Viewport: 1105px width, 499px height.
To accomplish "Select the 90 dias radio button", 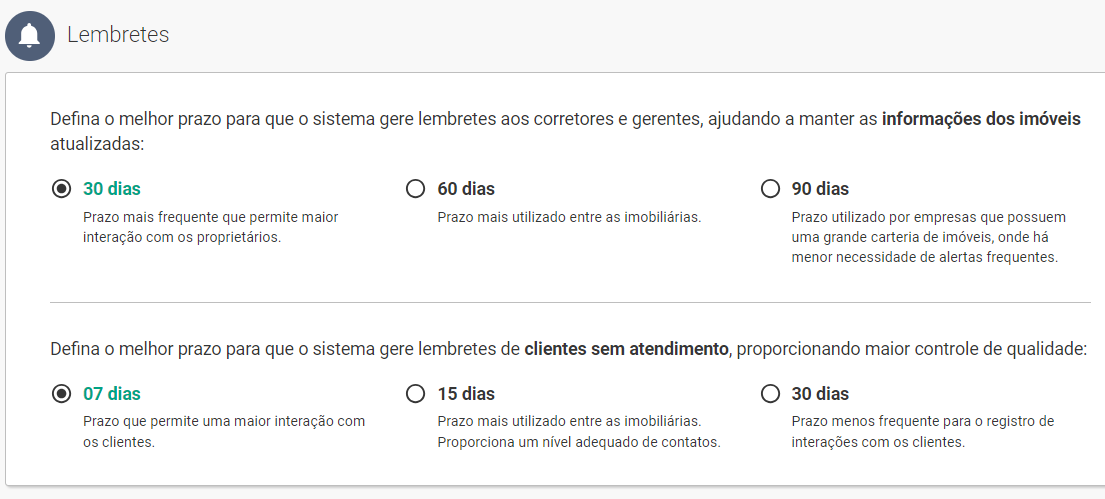I will click(x=770, y=189).
